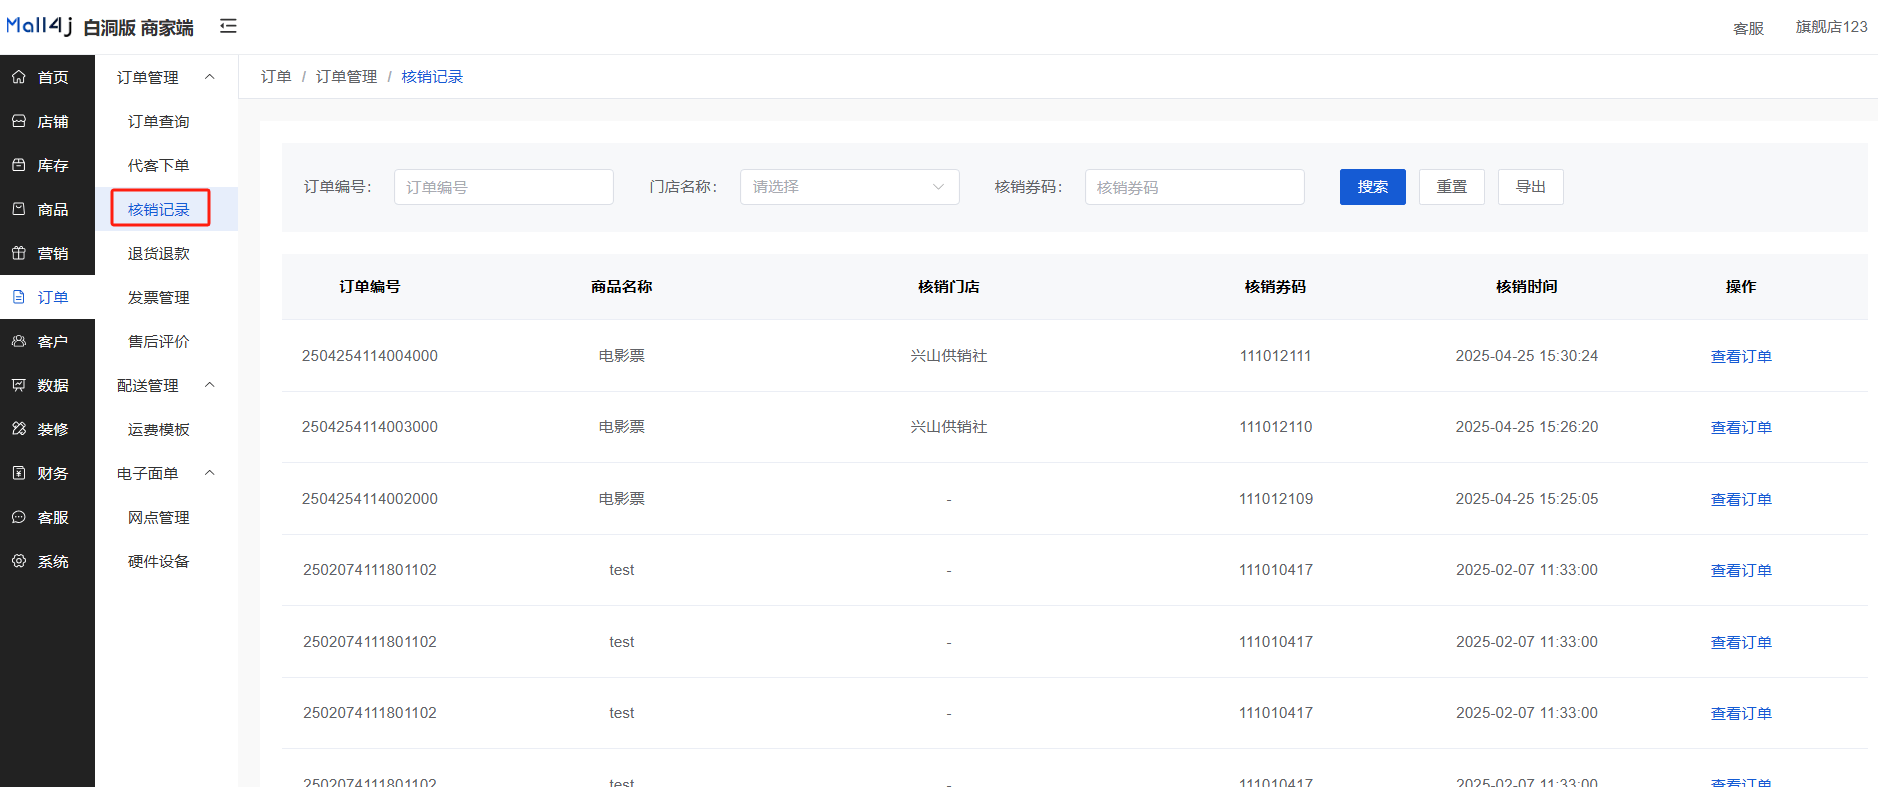Click the gift icon beside 营销
The height and width of the screenshot is (787, 1878).
tap(19, 253)
